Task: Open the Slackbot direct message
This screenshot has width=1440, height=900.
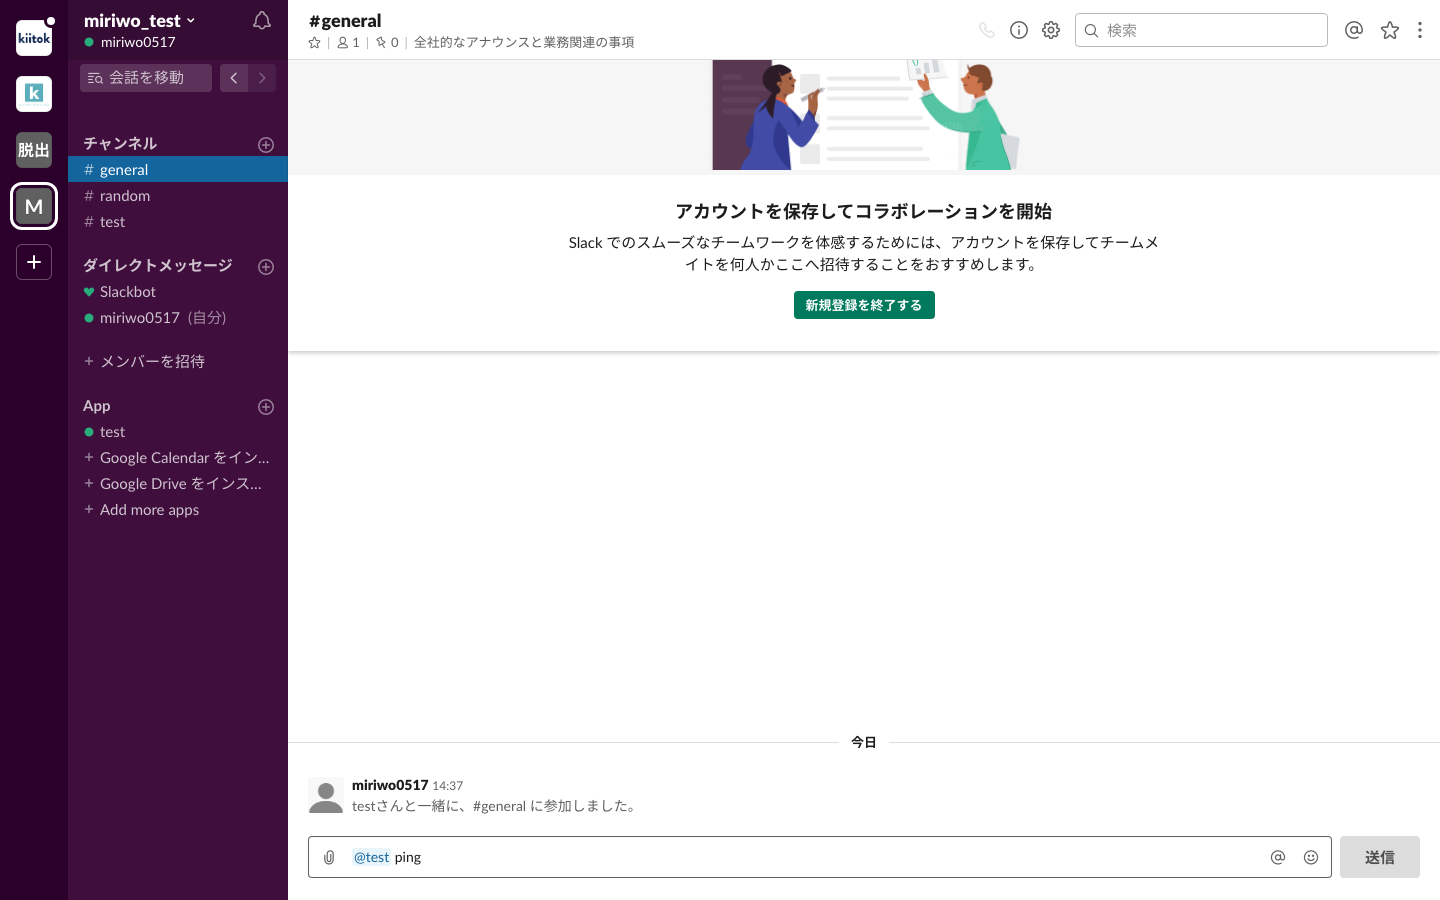Action: pos(128,291)
